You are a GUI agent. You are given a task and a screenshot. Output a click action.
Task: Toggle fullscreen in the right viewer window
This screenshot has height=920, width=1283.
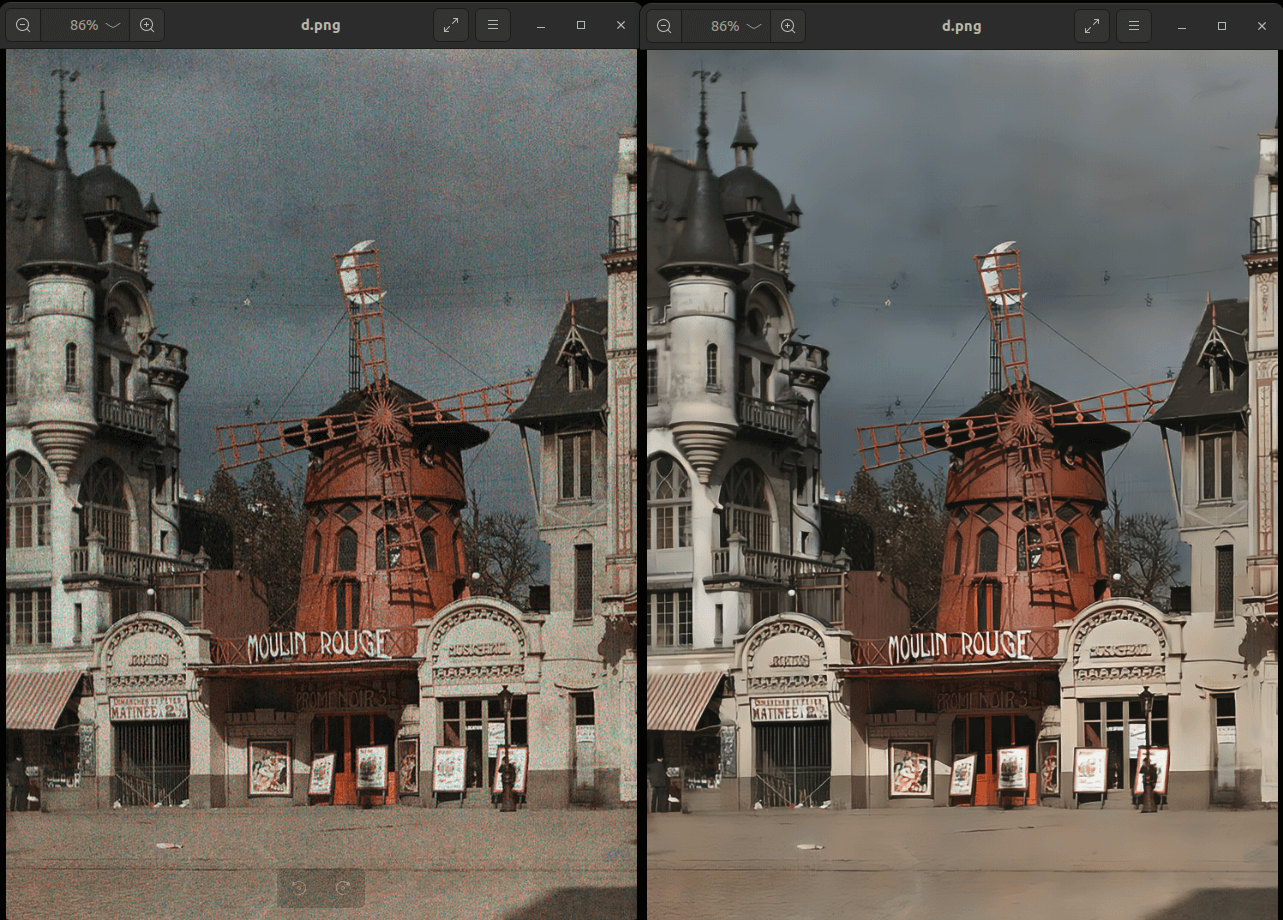click(1092, 25)
